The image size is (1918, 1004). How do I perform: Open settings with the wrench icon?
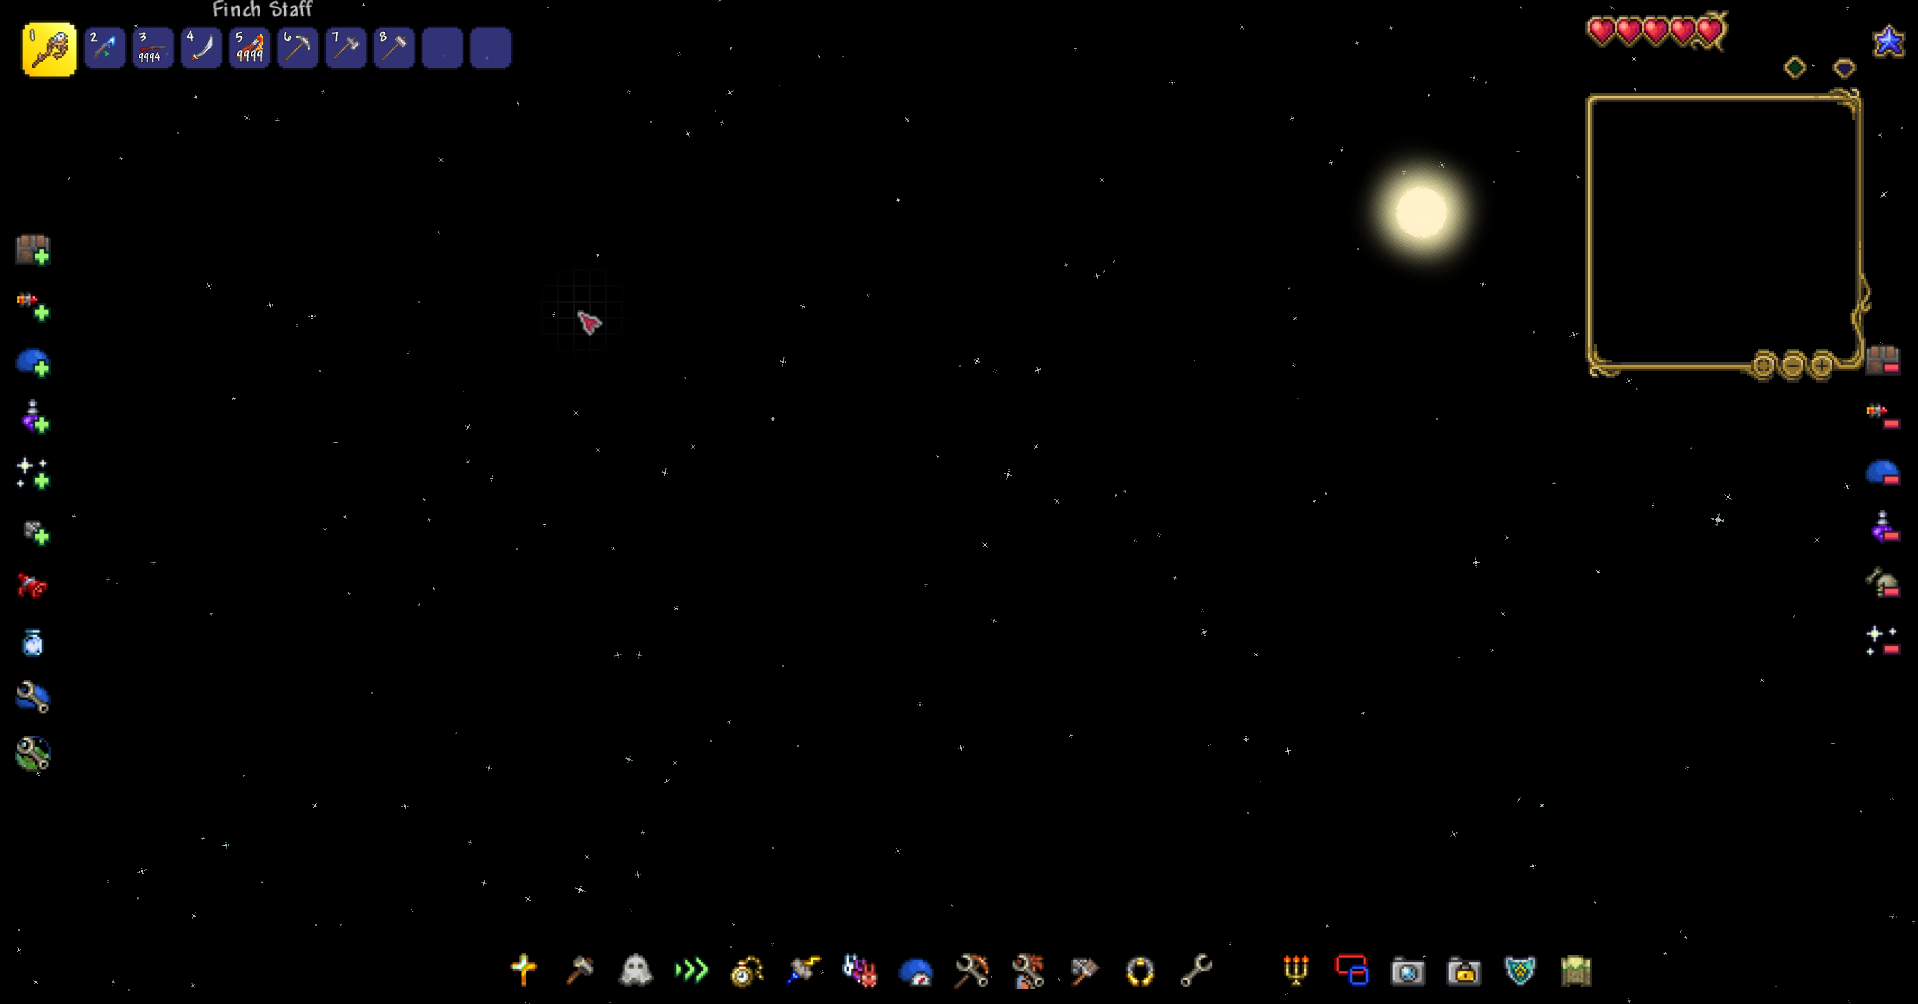tap(1196, 969)
